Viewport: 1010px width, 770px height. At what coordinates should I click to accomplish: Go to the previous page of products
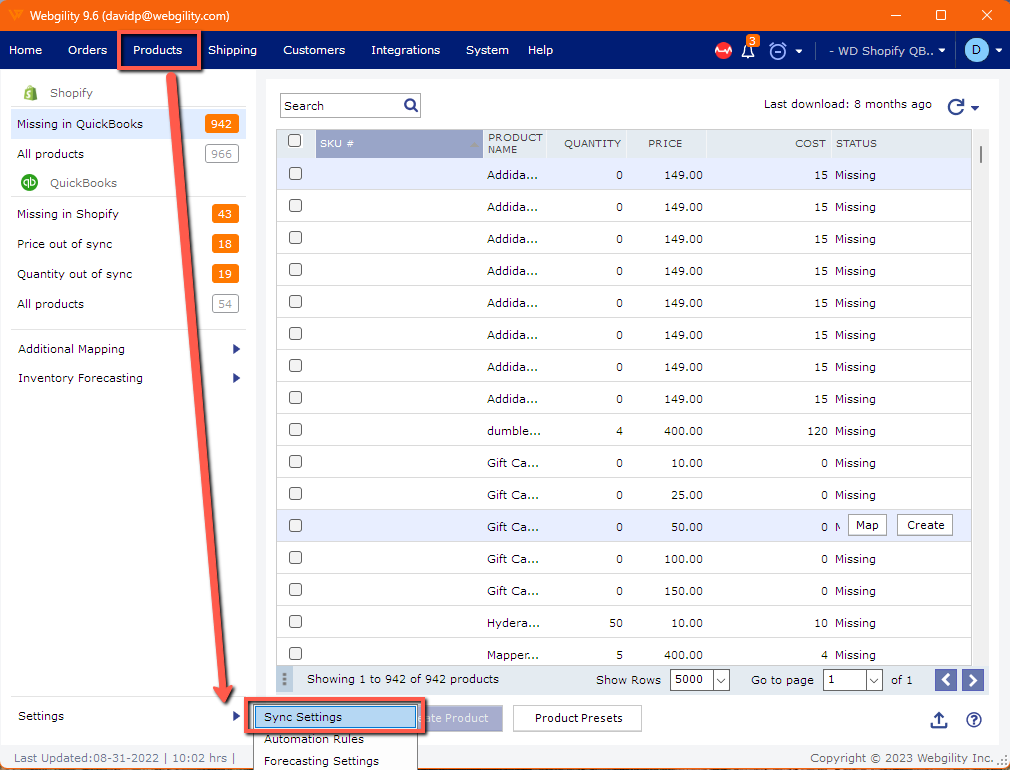click(x=946, y=680)
